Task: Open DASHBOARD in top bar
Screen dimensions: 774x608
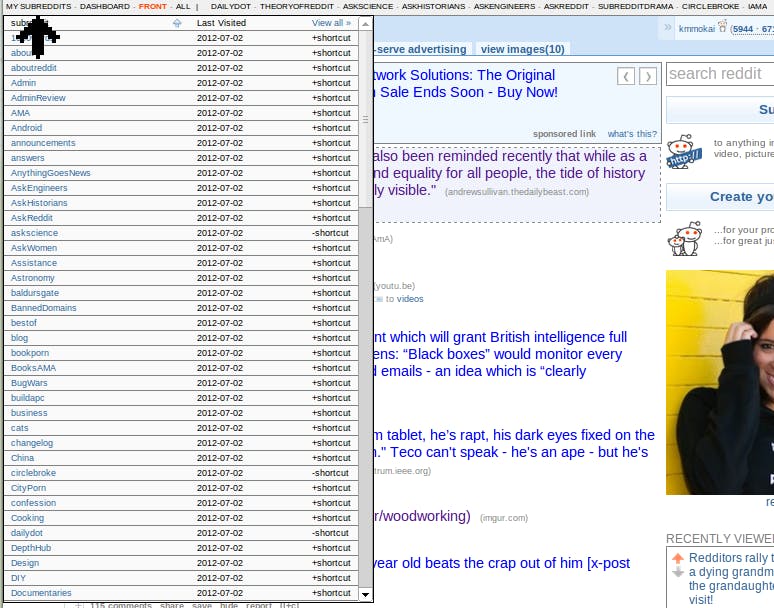Action: click(105, 6)
